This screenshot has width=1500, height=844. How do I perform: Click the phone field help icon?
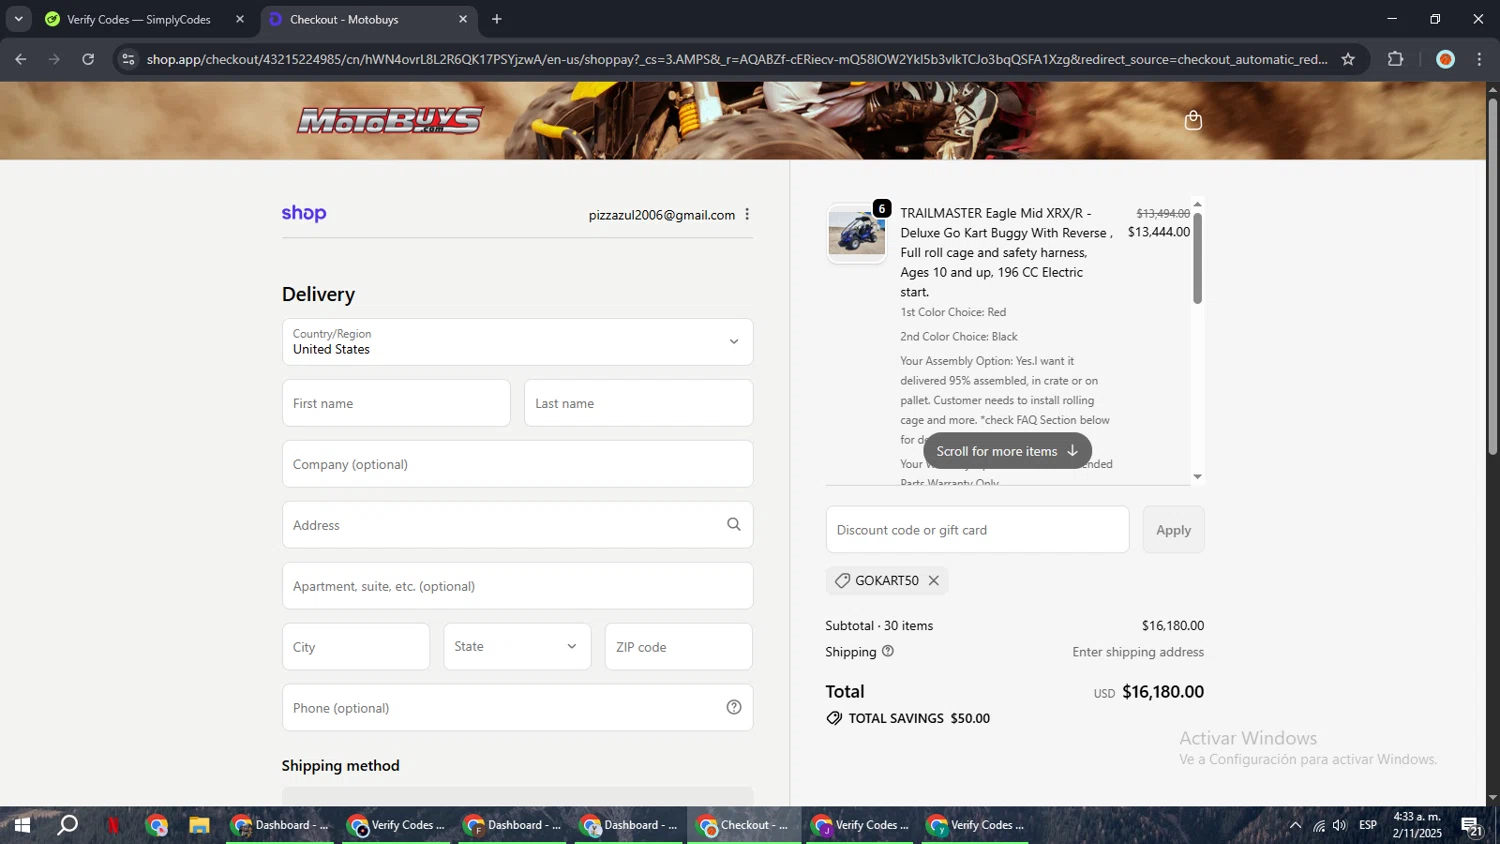(x=734, y=708)
